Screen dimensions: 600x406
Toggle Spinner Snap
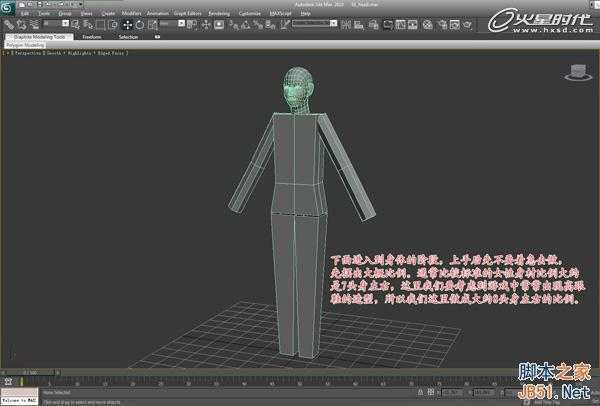point(271,25)
